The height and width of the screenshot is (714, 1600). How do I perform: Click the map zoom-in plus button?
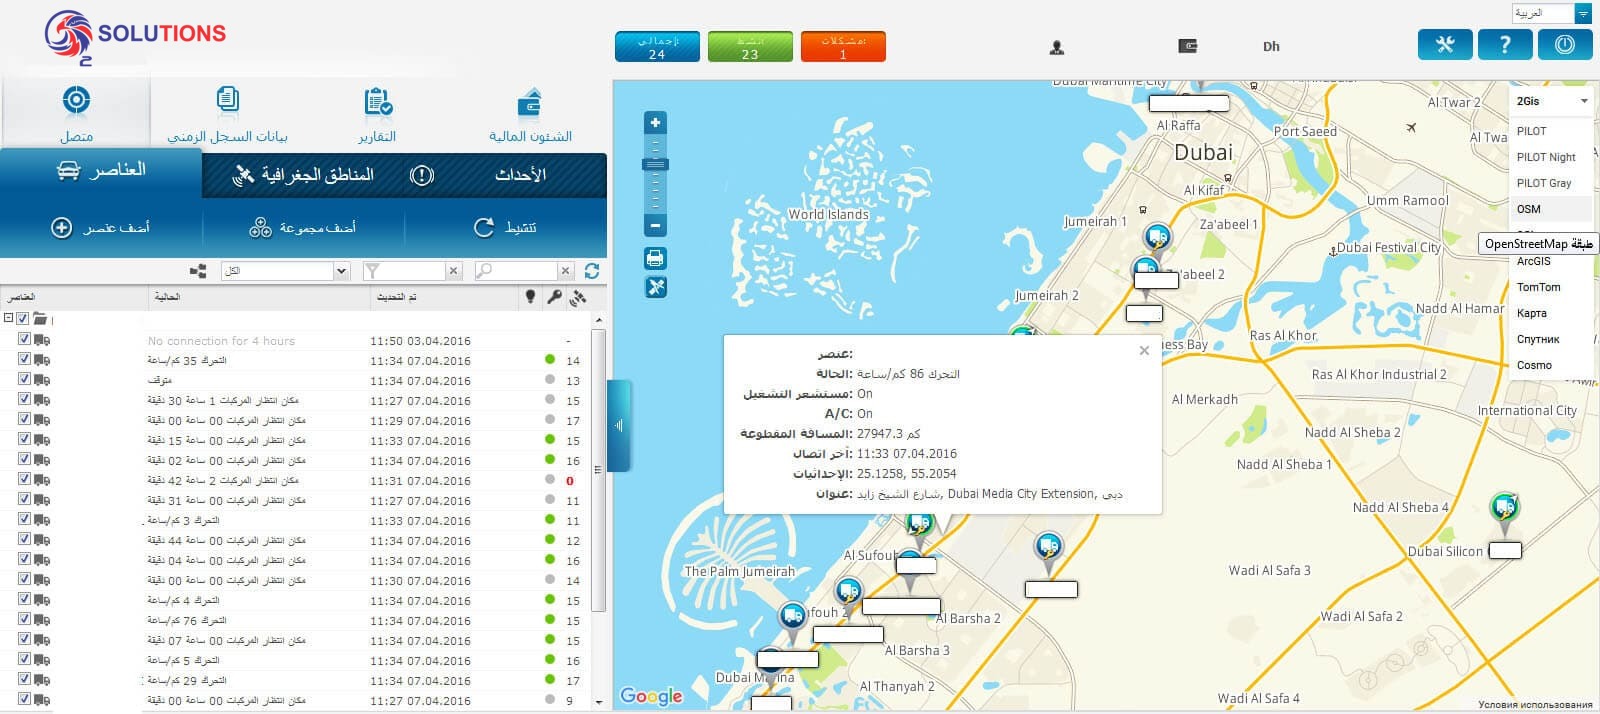pyautogui.click(x=655, y=123)
